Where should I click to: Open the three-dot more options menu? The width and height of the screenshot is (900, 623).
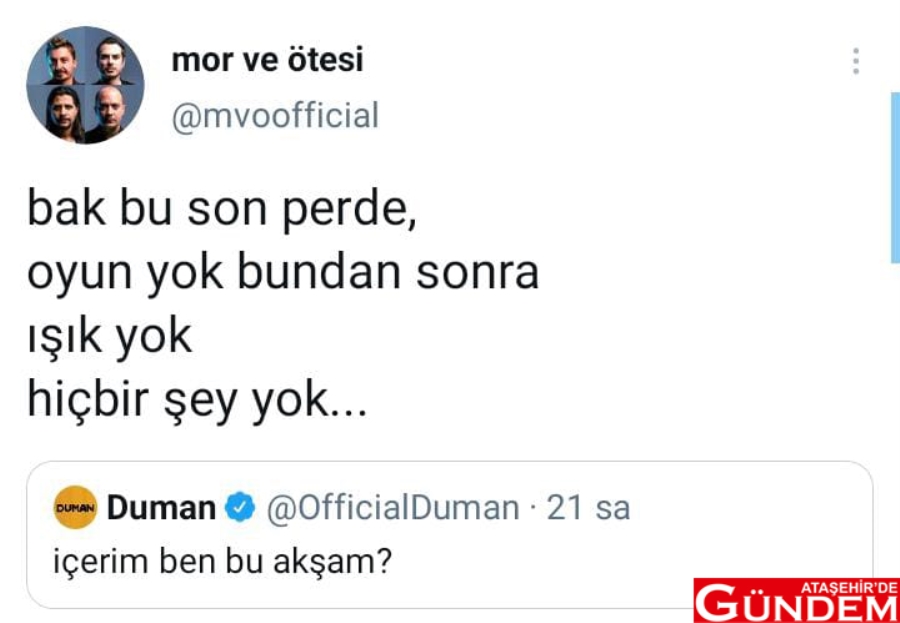point(856,61)
